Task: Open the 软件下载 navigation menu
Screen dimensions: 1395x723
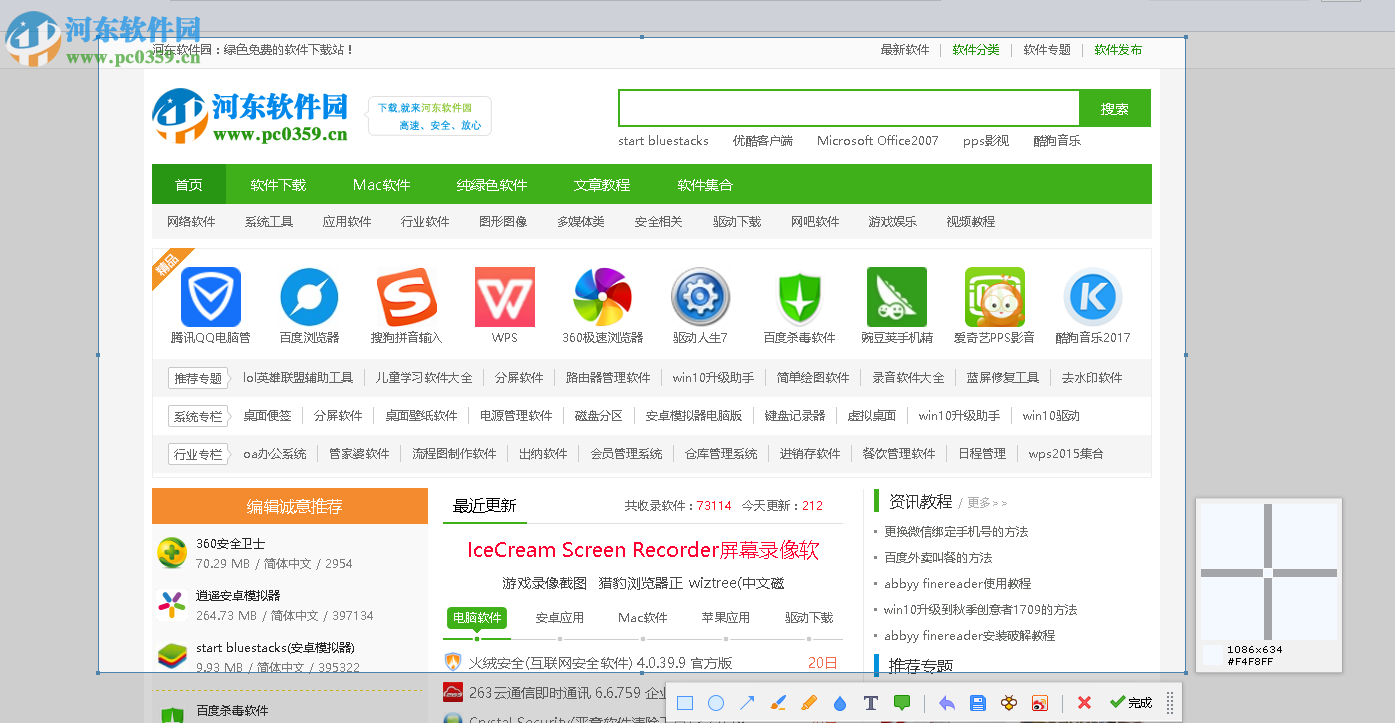Action: click(276, 184)
